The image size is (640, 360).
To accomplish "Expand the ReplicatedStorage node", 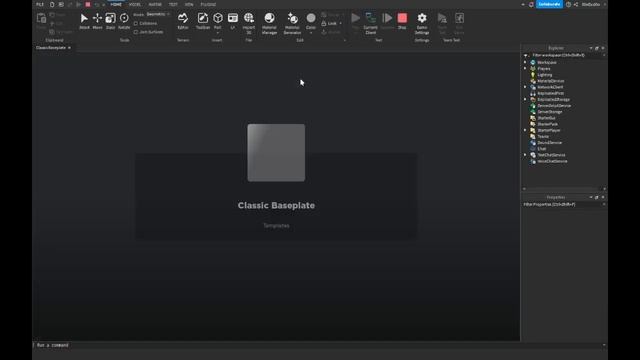I will [x=525, y=99].
